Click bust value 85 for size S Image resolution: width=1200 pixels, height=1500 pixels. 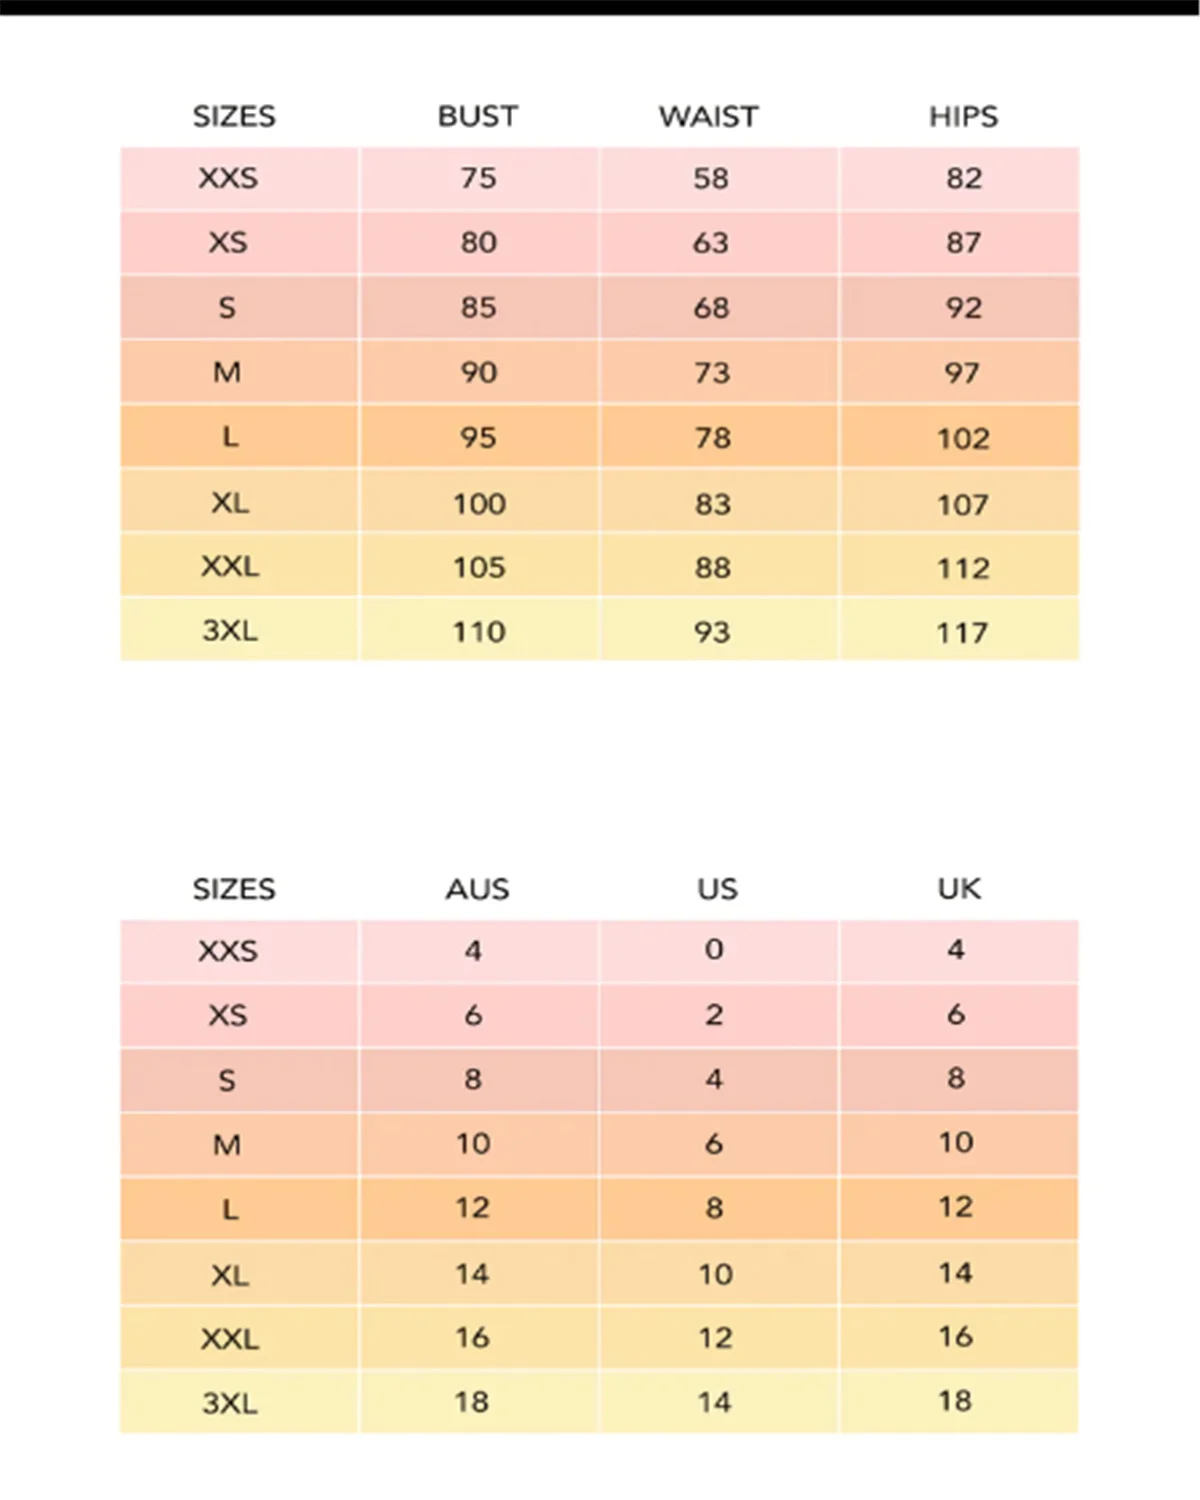pyautogui.click(x=478, y=307)
